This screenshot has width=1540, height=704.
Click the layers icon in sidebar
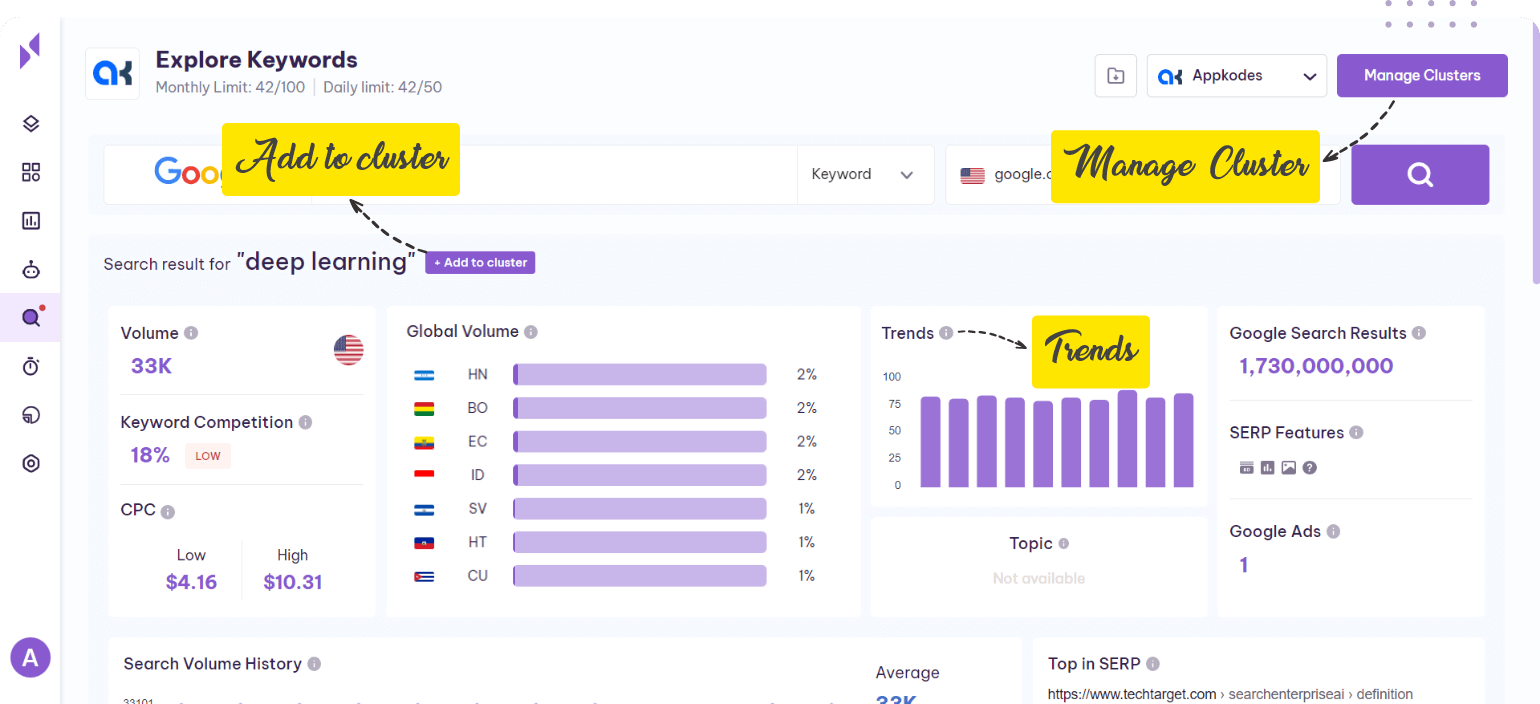31,124
